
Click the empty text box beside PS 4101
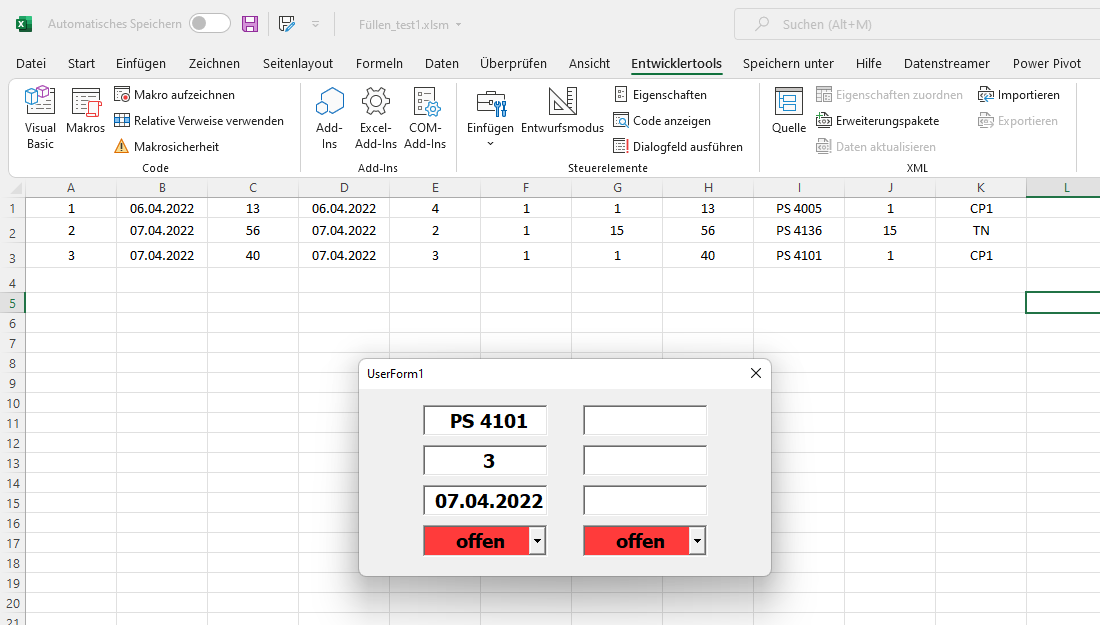pyautogui.click(x=645, y=420)
